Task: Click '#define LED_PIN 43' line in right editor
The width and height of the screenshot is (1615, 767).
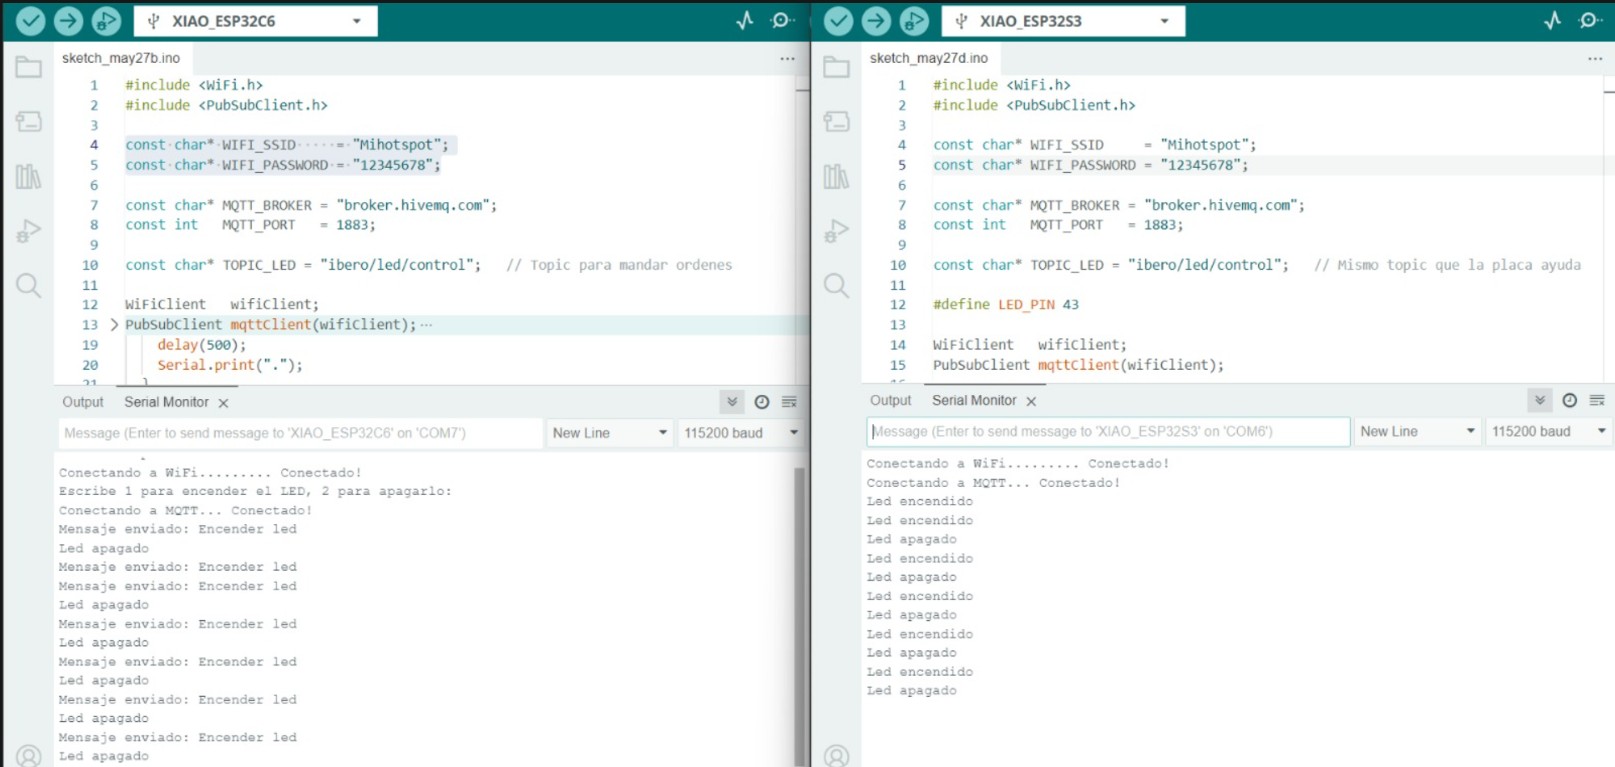Action: pos(1006,305)
